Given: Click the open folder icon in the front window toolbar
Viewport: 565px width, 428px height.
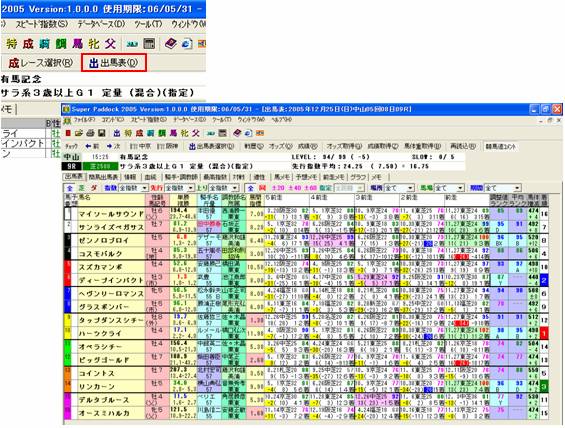Looking at the screenshot, I should 79,133.
